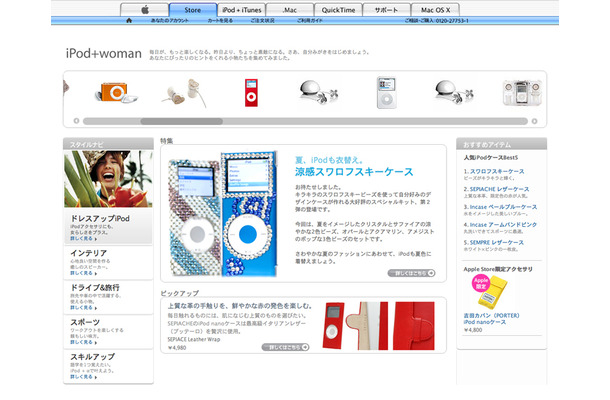Open the ドレスアップiPod category
This screenshot has width=610, height=400.
point(100,218)
